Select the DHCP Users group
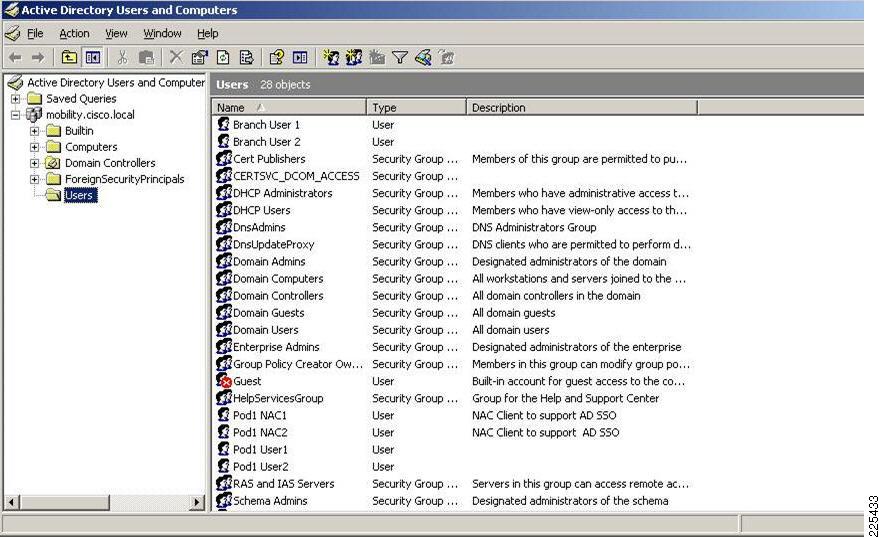This screenshot has width=879, height=537. click(x=261, y=210)
